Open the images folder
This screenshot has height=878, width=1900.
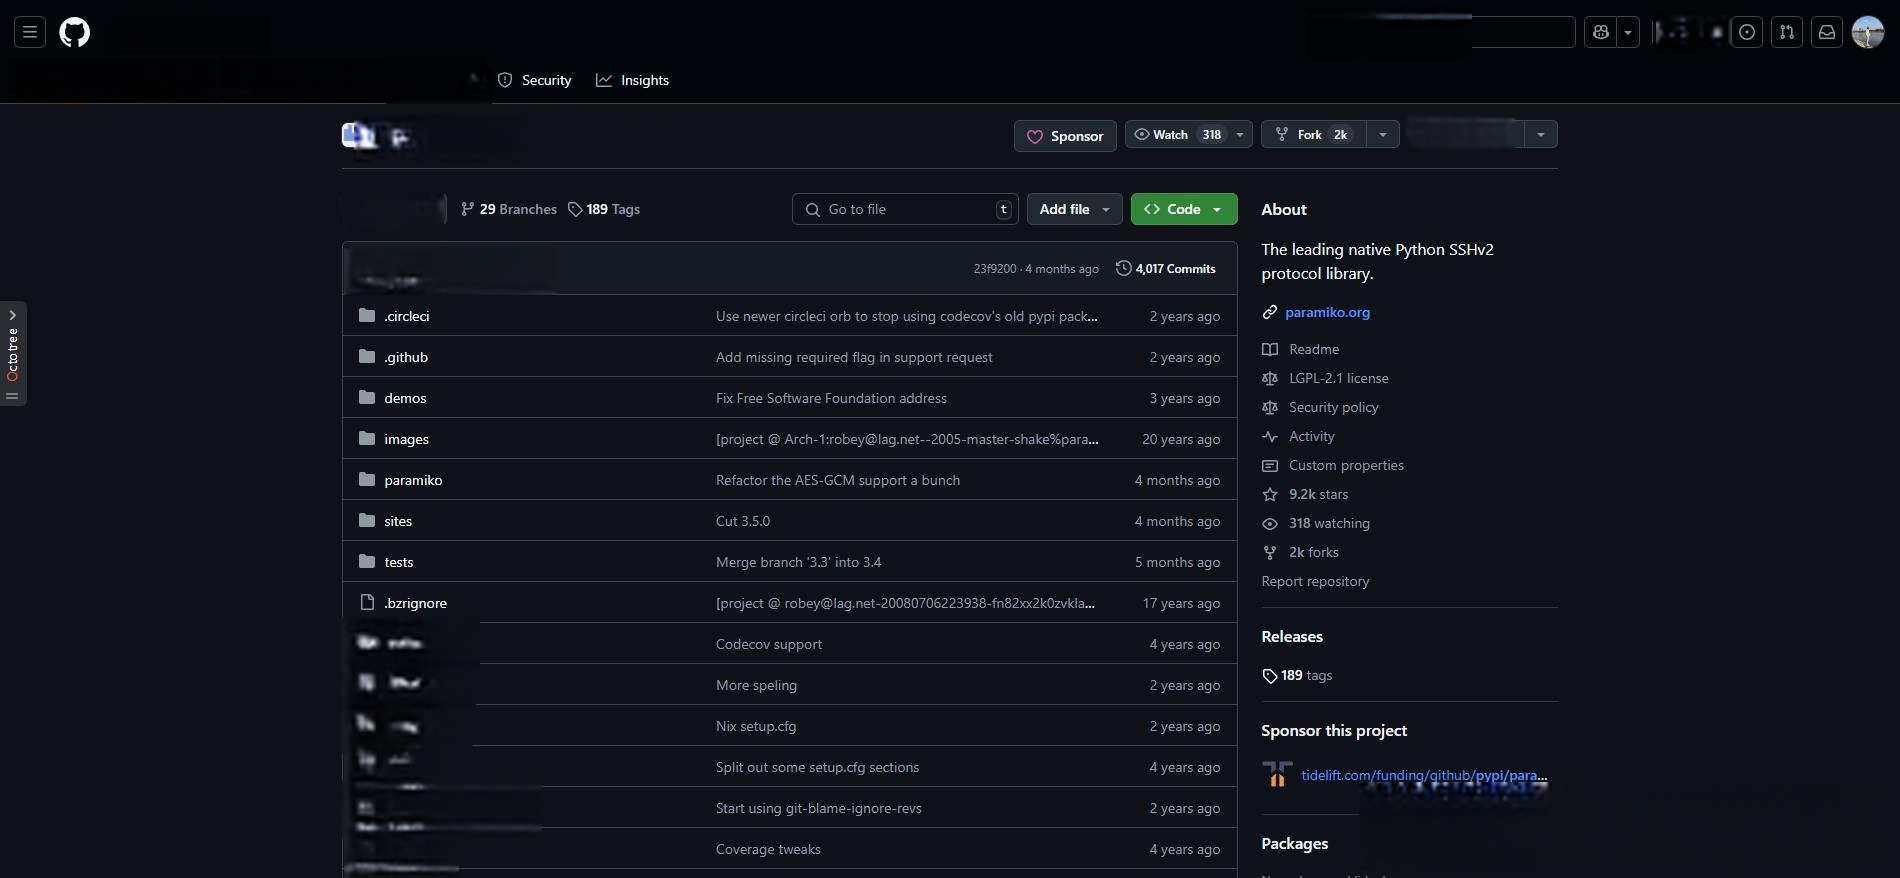pyautogui.click(x=406, y=439)
